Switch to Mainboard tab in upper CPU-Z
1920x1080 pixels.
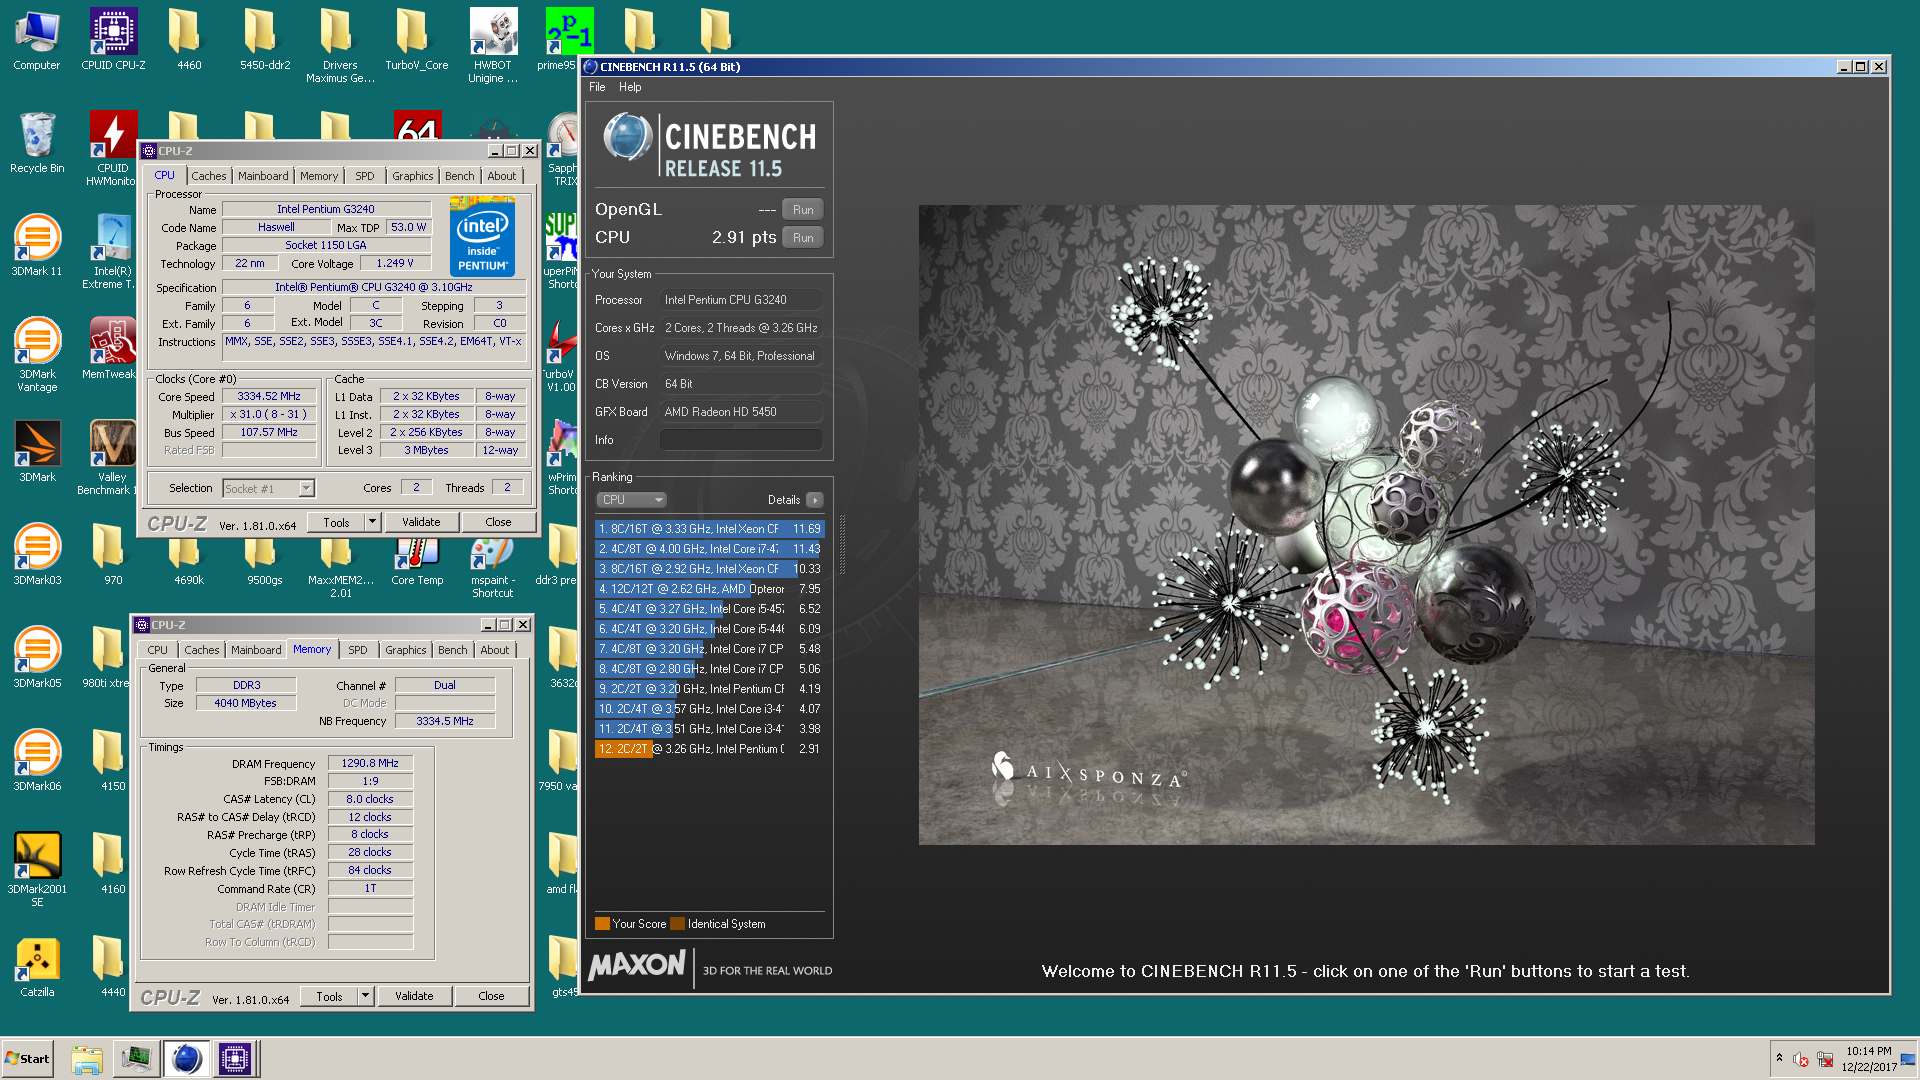[263, 176]
